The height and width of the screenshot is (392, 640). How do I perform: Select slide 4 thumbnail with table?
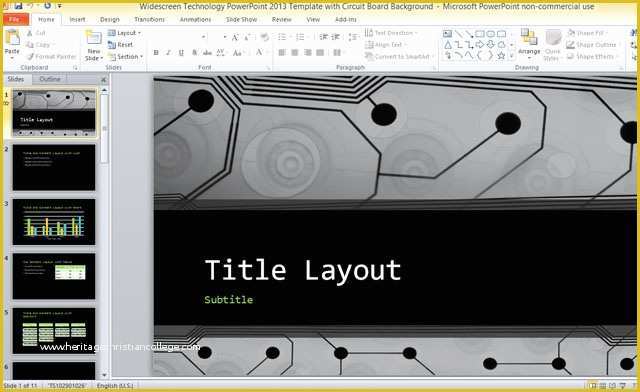(54, 276)
